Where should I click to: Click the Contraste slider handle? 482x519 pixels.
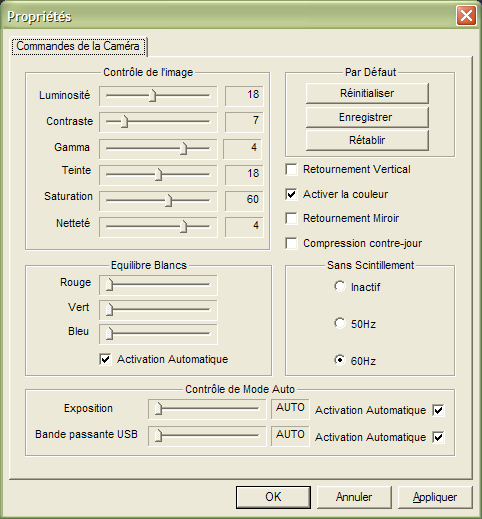pyautogui.click(x=124, y=122)
